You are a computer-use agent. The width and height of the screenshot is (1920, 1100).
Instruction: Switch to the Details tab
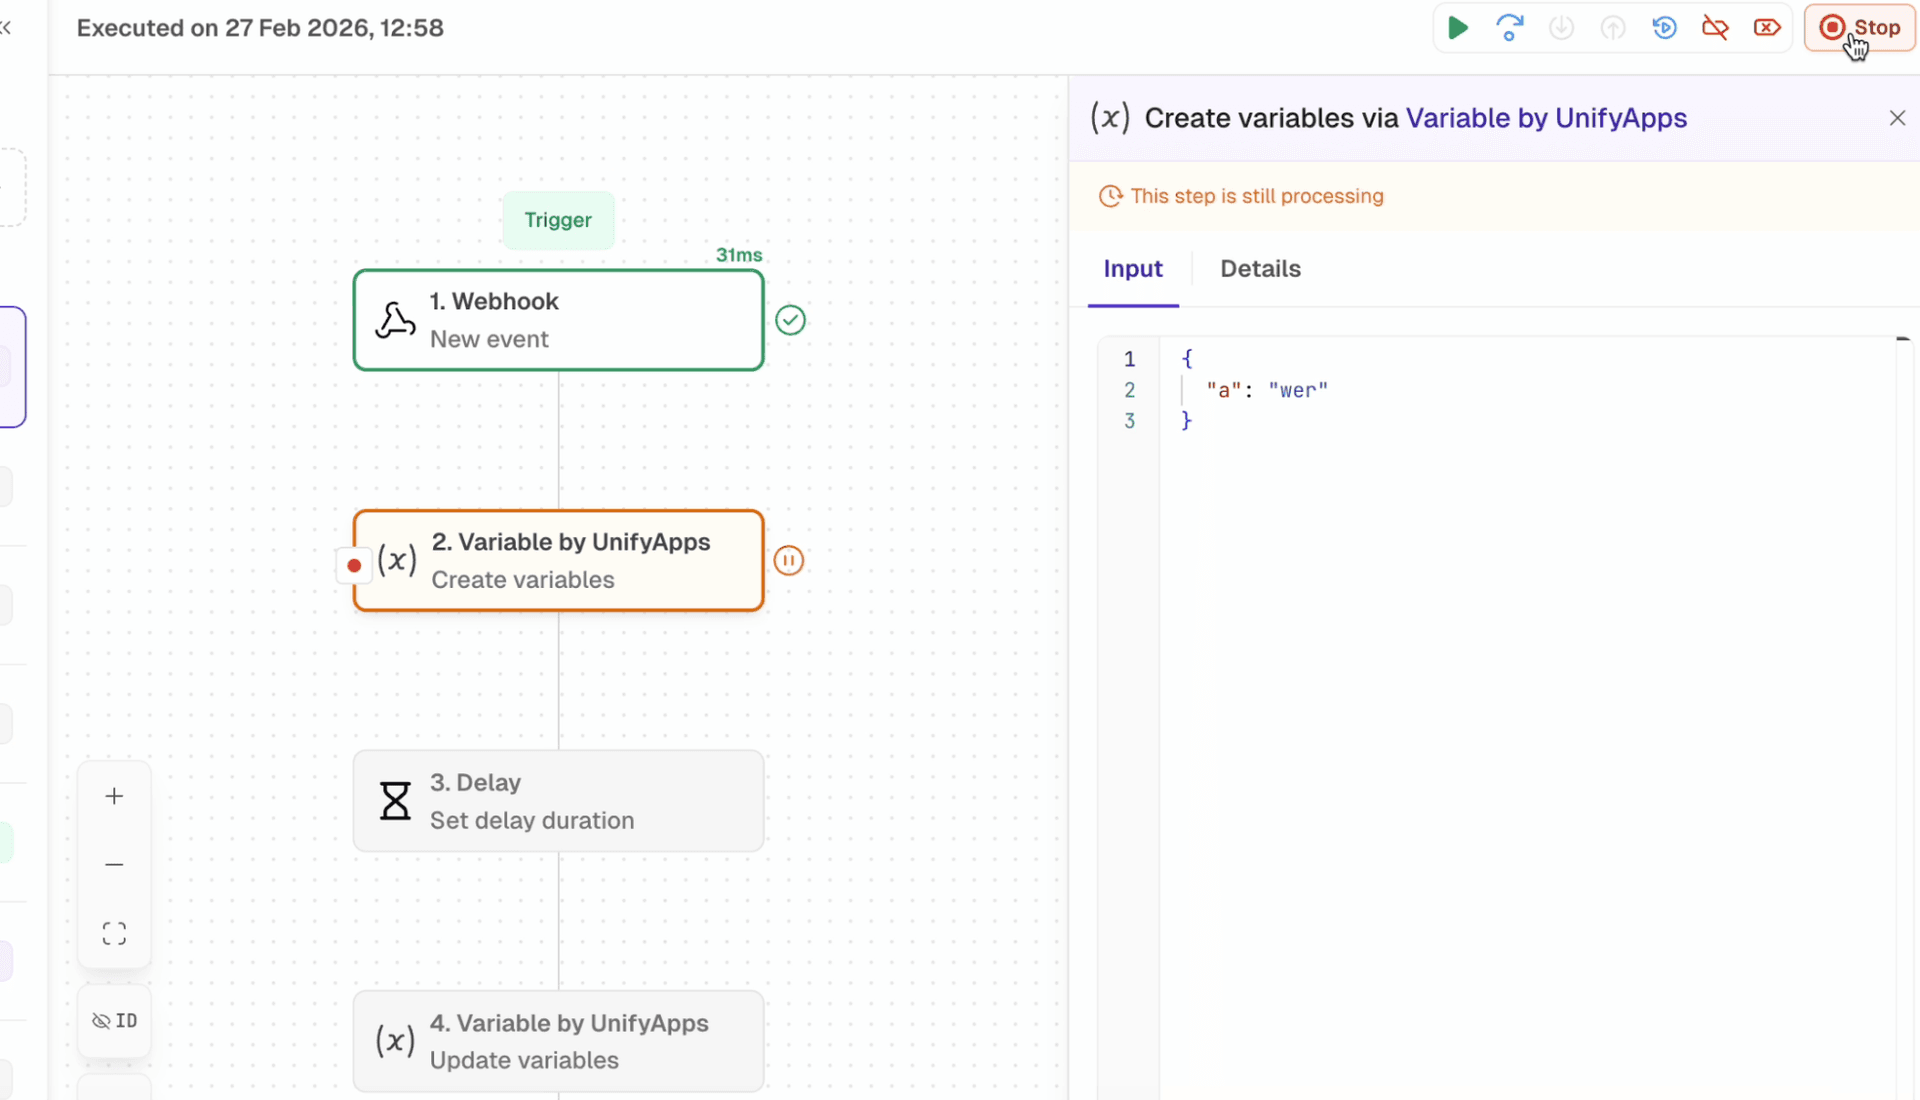[x=1260, y=269]
